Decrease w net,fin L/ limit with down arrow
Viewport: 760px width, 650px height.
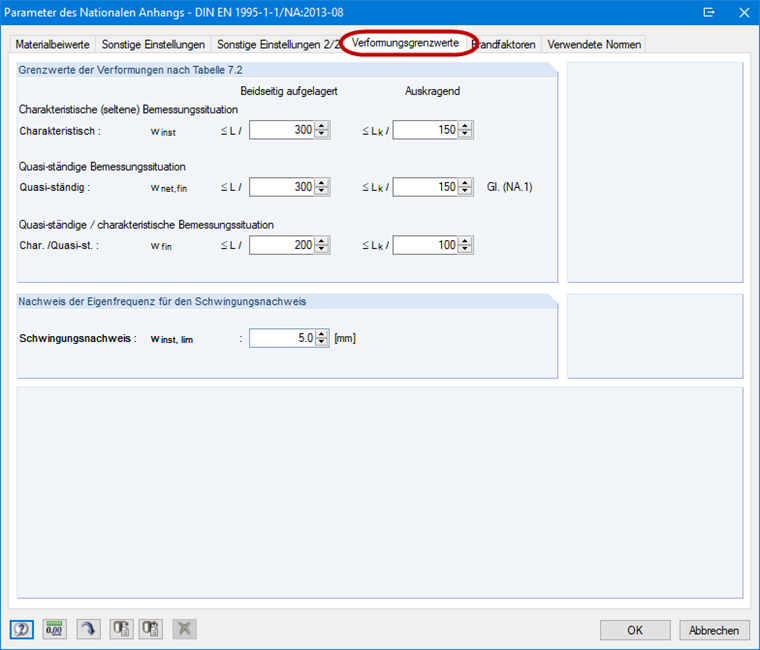coord(321,191)
